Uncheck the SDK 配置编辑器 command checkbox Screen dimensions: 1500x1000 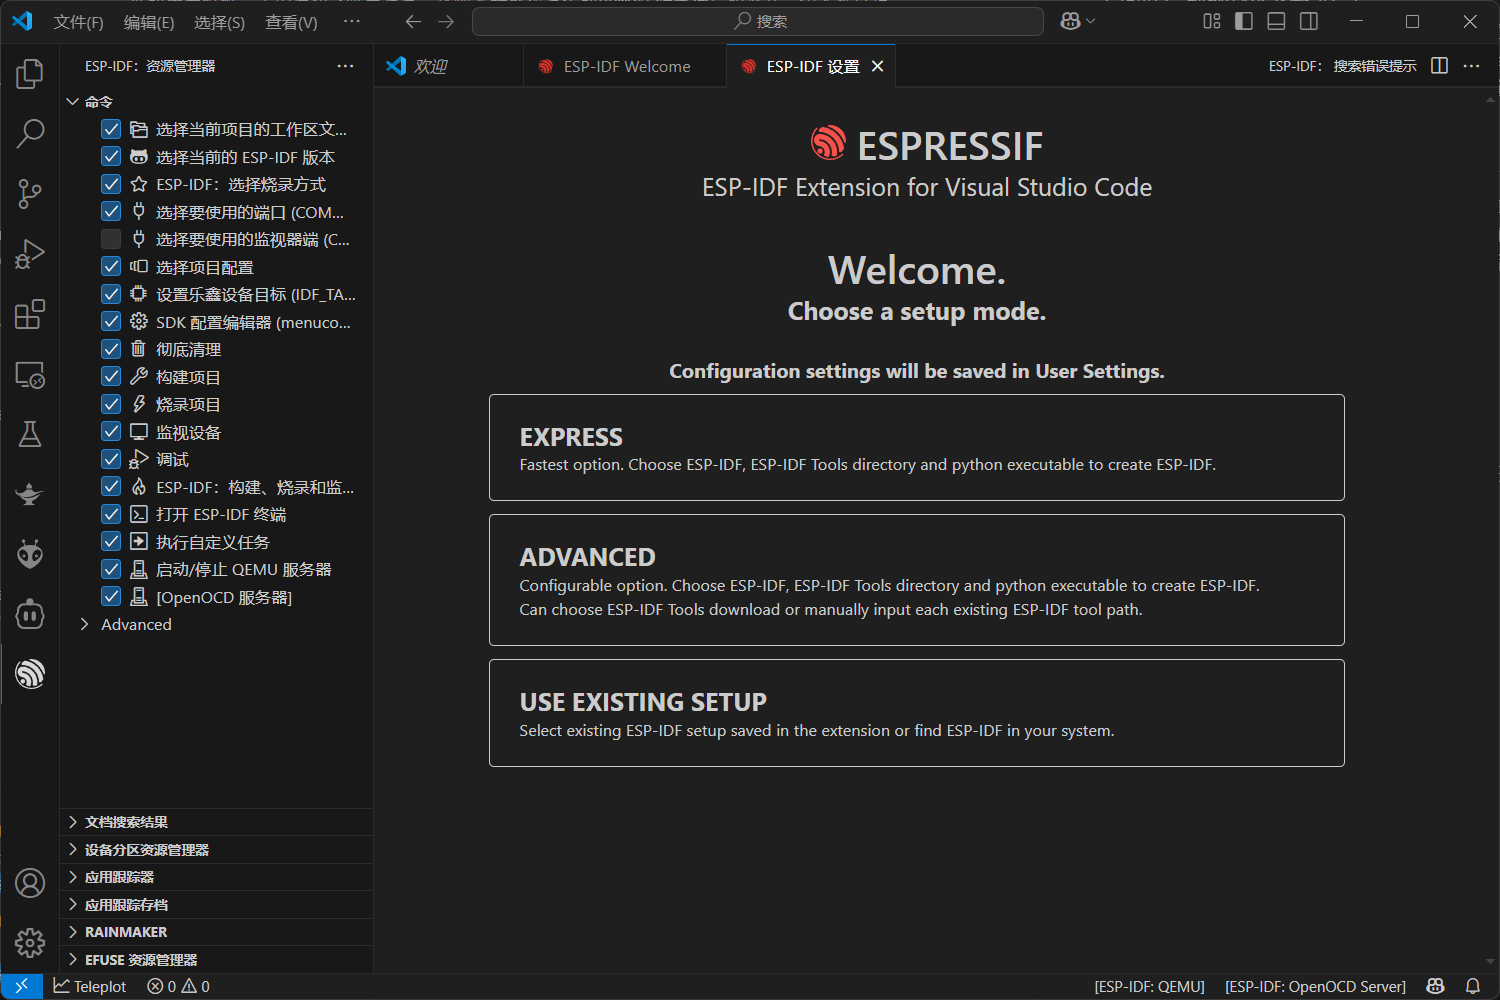[110, 321]
